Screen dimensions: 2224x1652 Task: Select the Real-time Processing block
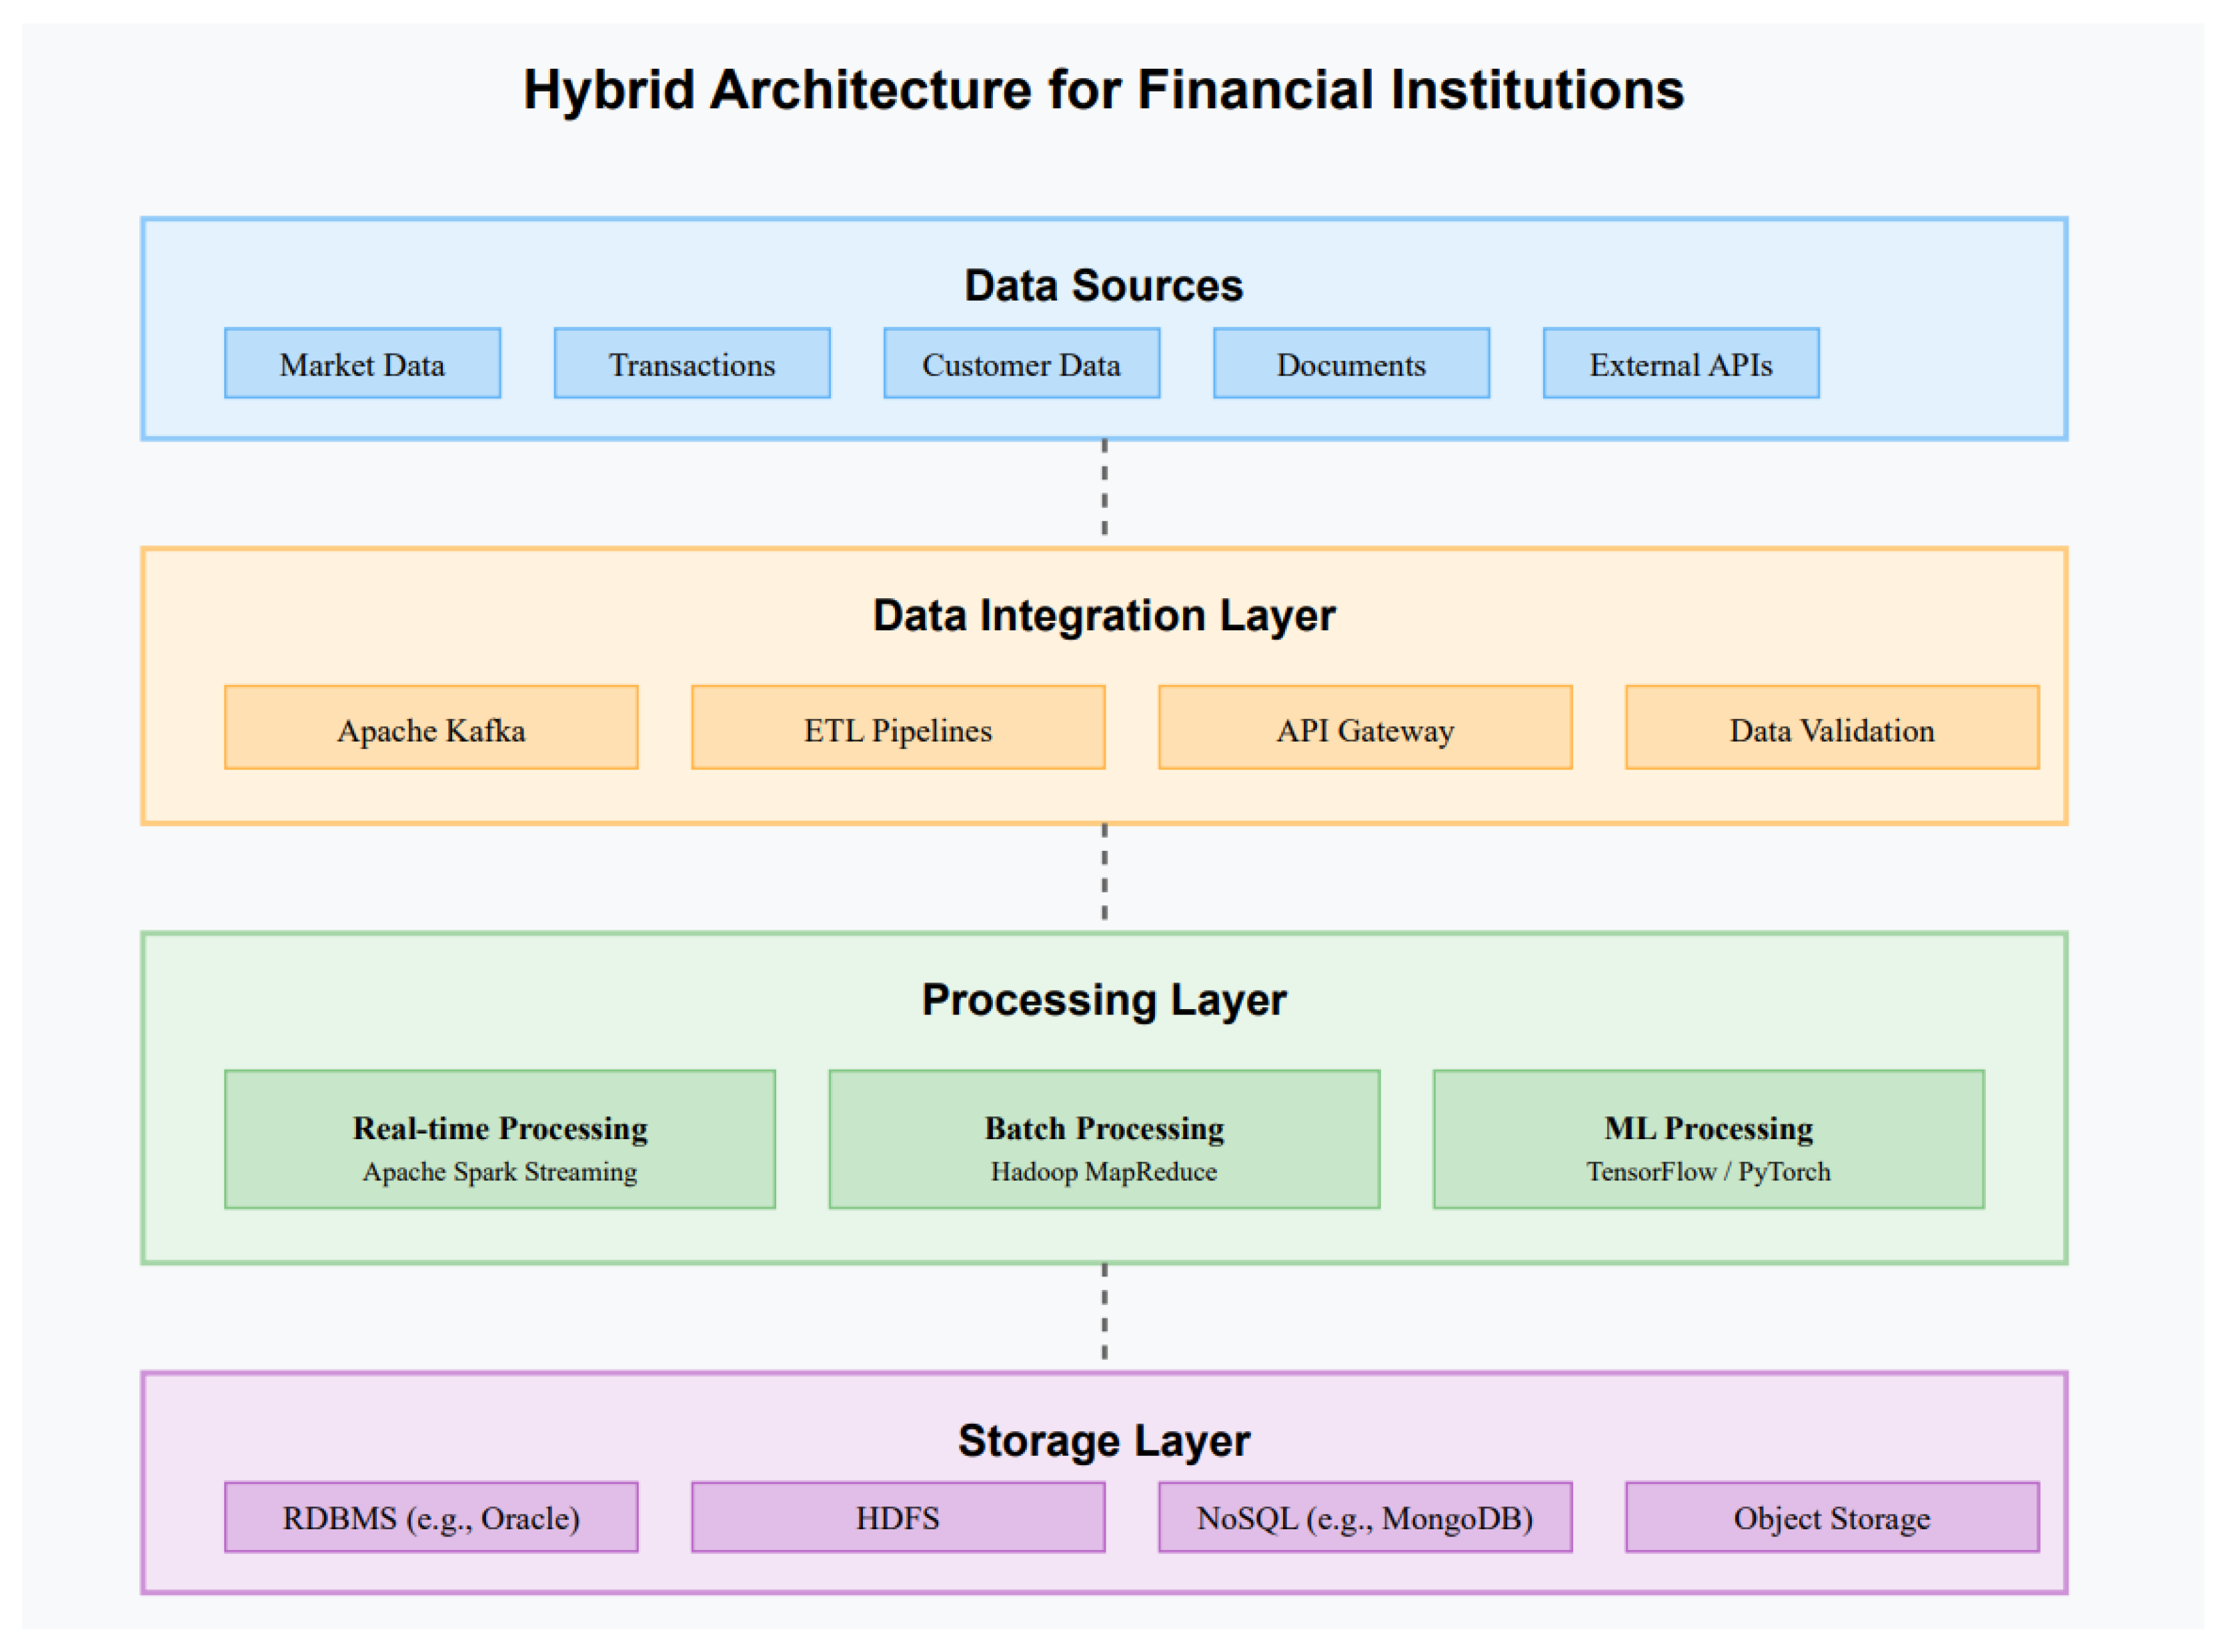point(500,1140)
